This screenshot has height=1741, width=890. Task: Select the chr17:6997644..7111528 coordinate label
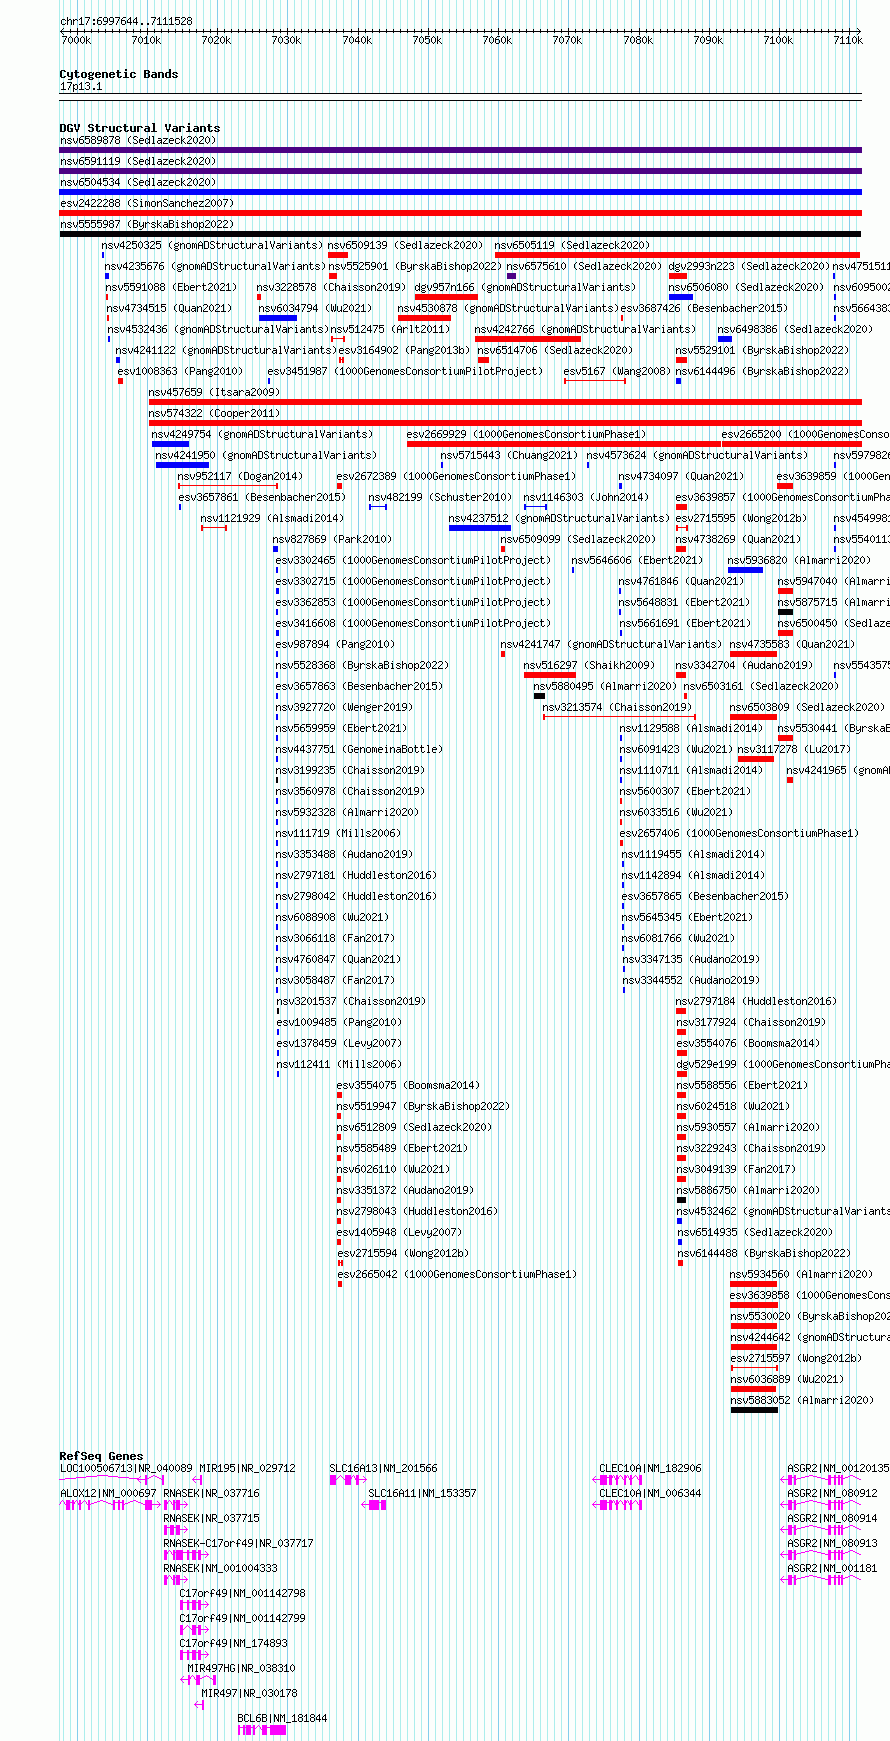click(126, 21)
